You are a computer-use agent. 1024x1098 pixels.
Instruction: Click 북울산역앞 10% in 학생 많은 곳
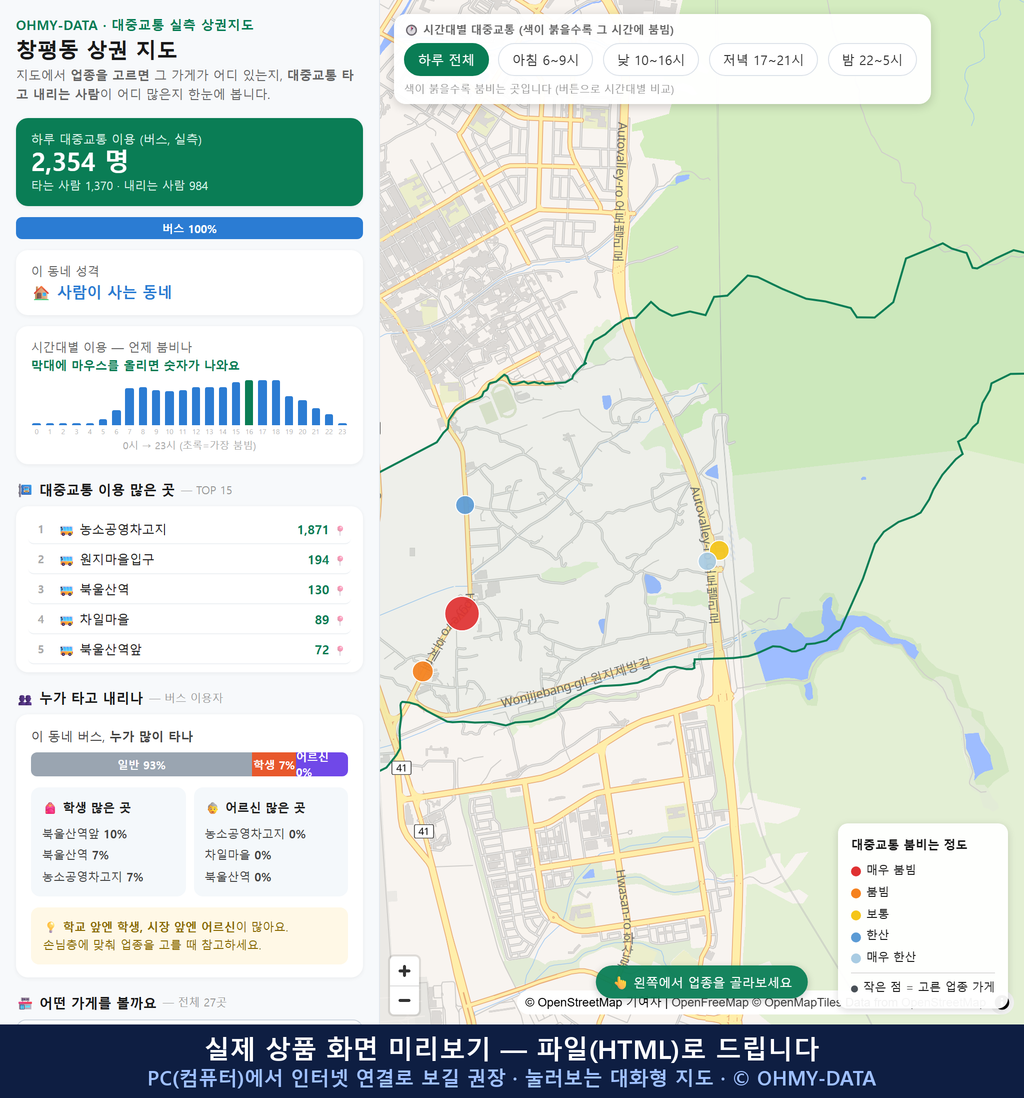click(85, 834)
